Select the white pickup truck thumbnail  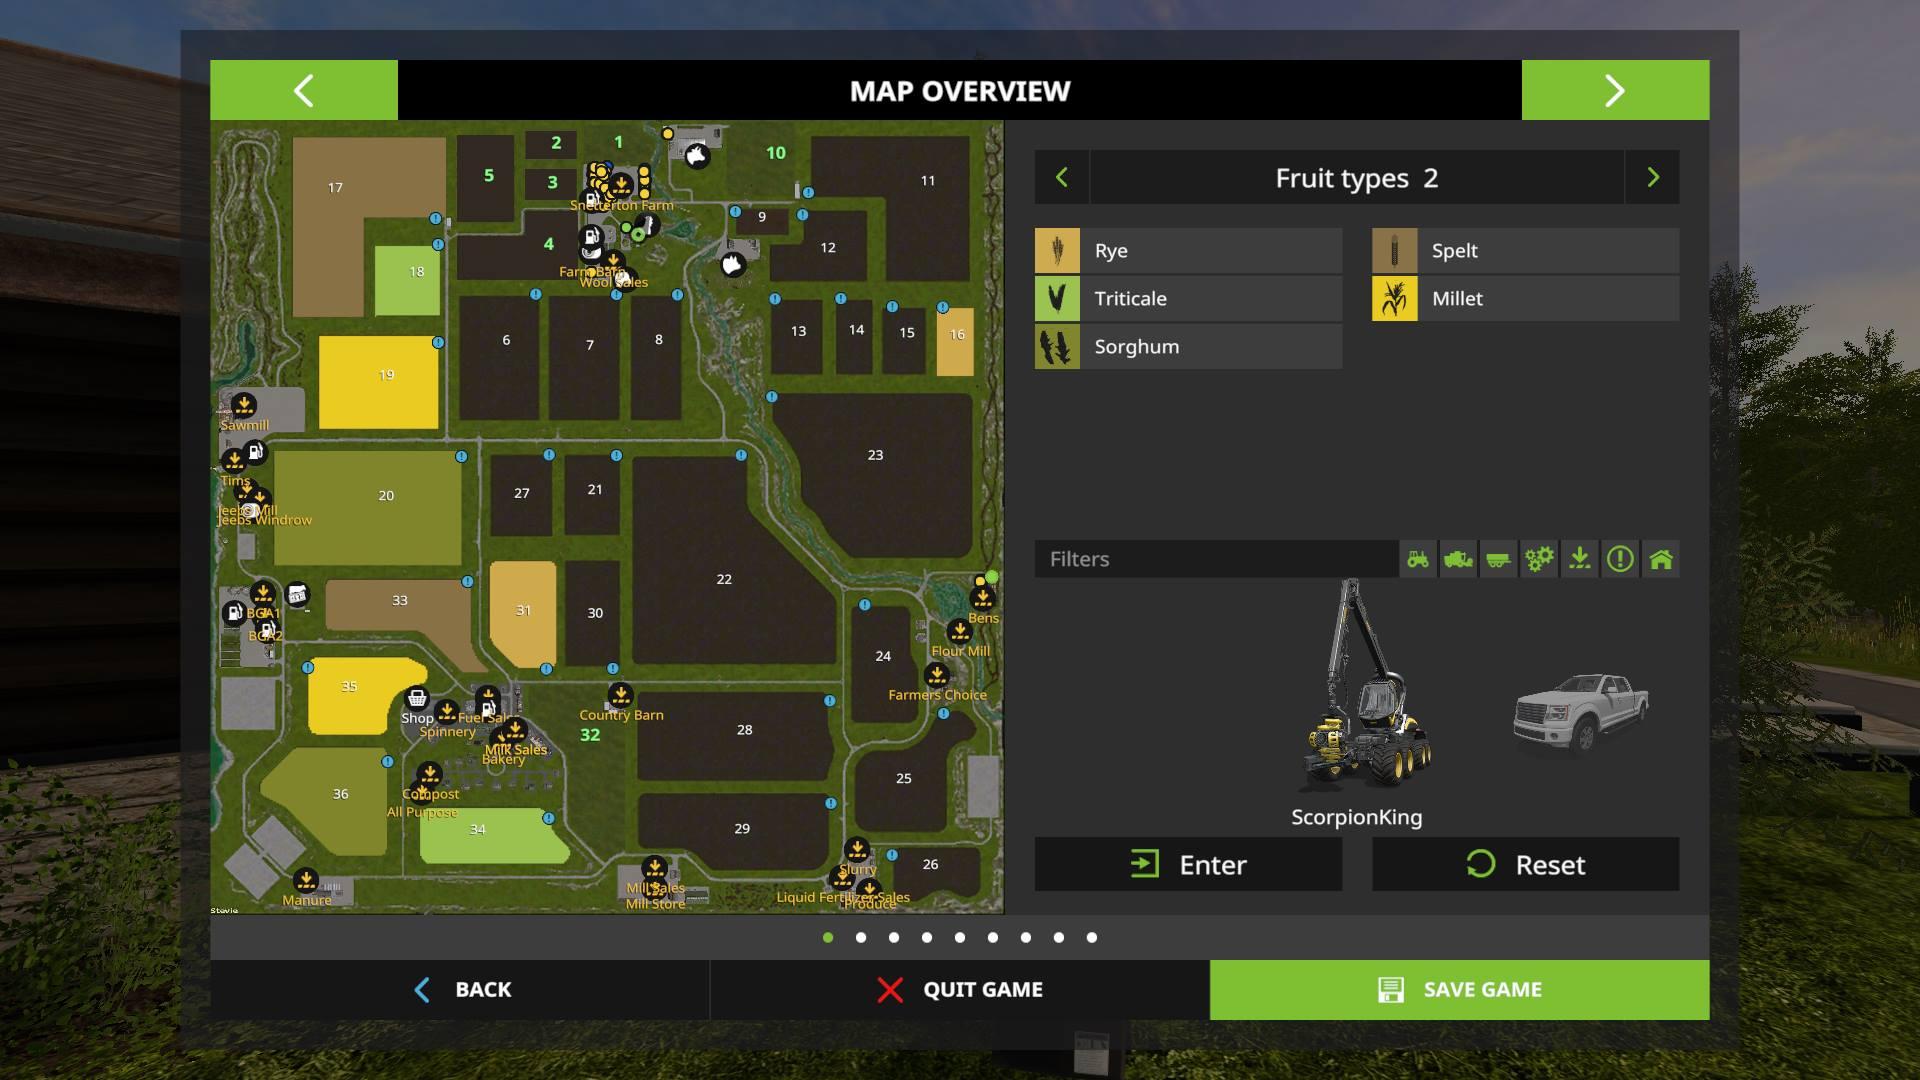(x=1581, y=713)
